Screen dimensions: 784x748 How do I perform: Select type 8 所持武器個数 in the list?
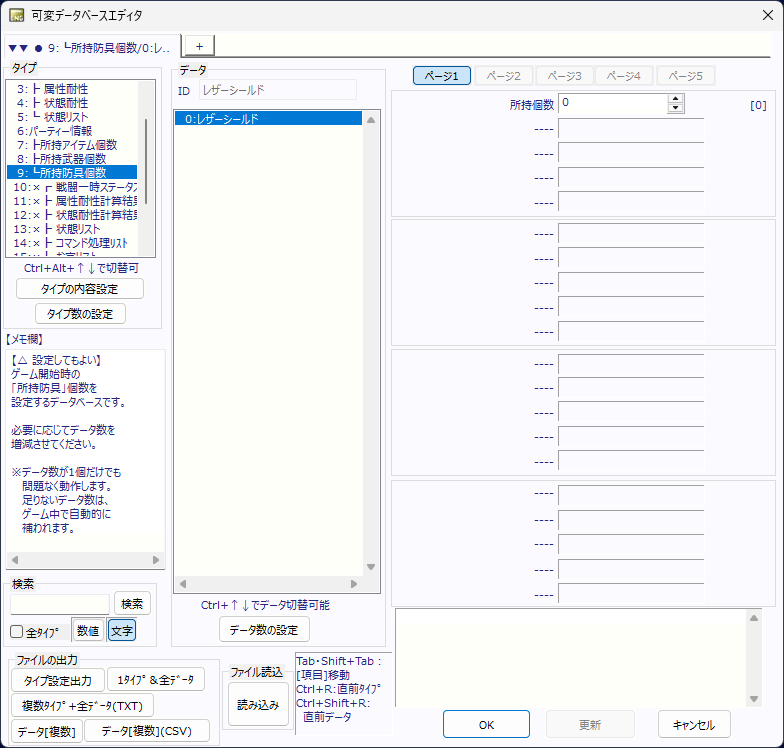[x=68, y=159]
